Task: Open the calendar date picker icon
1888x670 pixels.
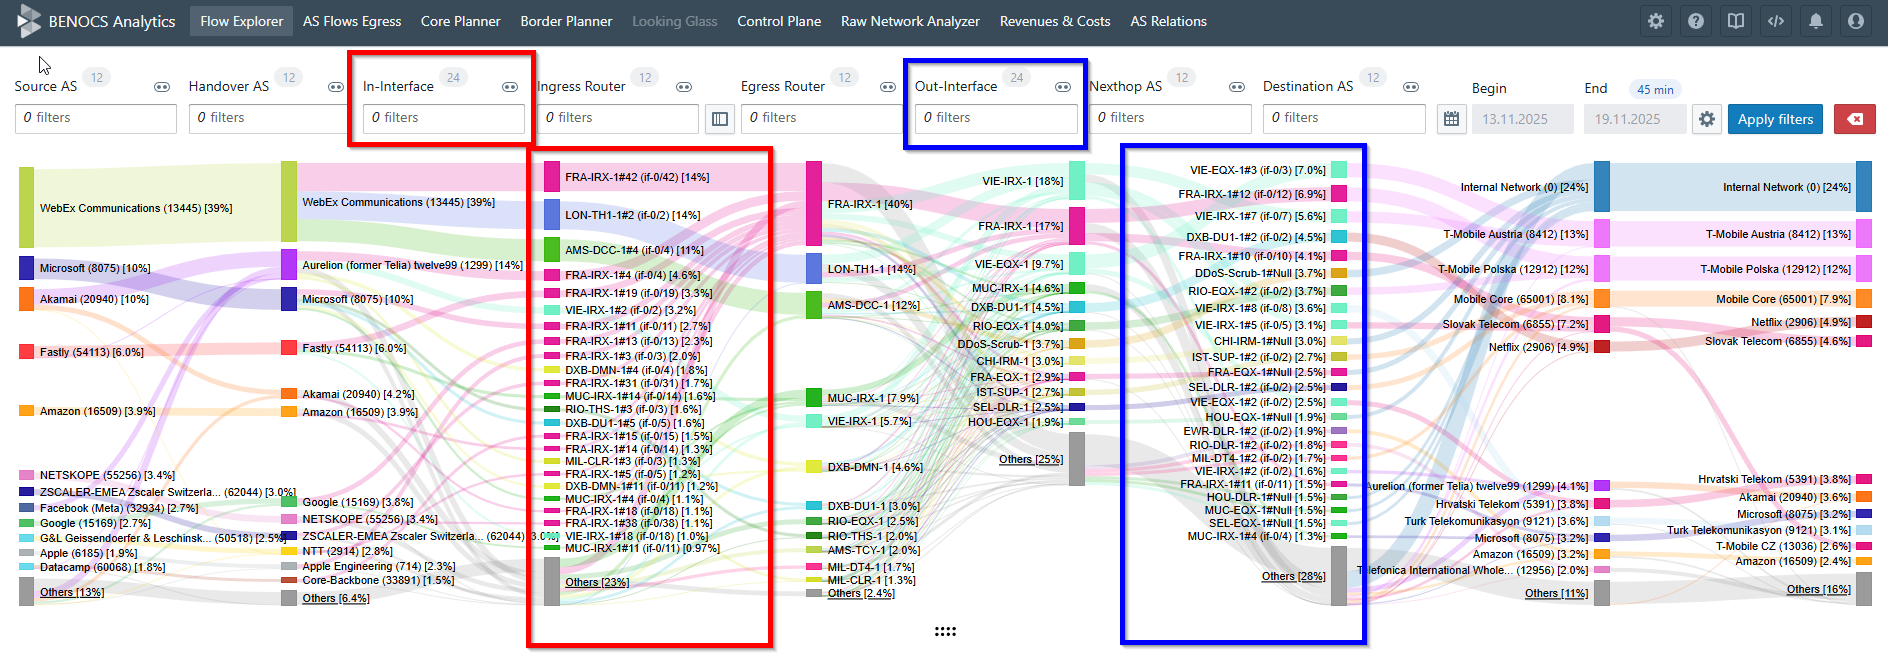Action: pyautogui.click(x=1452, y=119)
